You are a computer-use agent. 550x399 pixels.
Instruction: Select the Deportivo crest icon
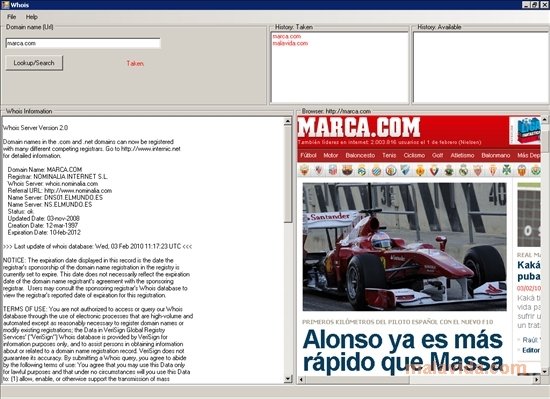pos(362,171)
